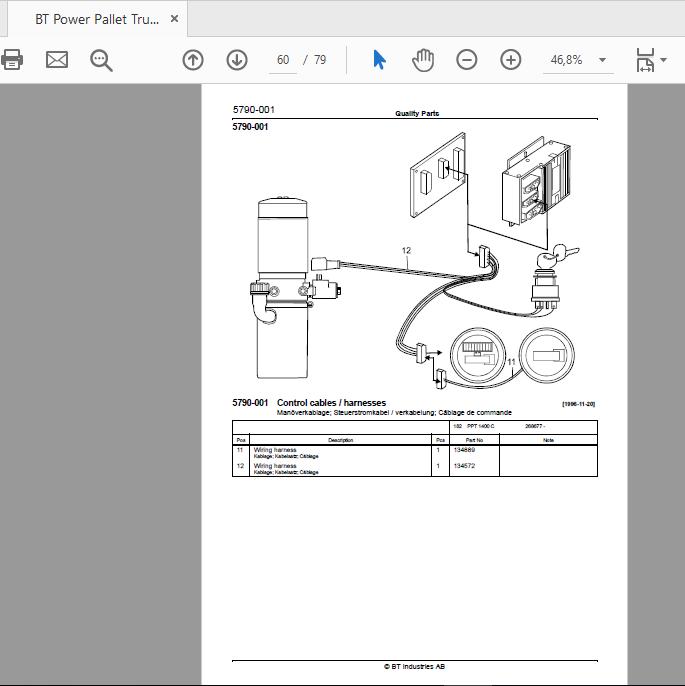Click the 'PPT 1400 C' model text

pos(481,426)
